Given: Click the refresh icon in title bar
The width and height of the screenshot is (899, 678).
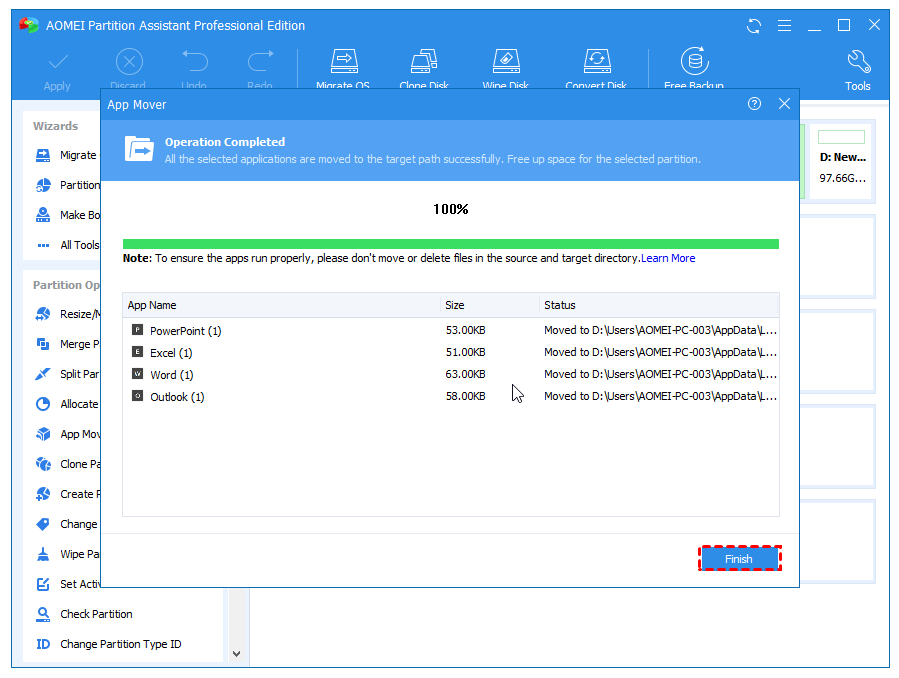Looking at the screenshot, I should click(754, 26).
